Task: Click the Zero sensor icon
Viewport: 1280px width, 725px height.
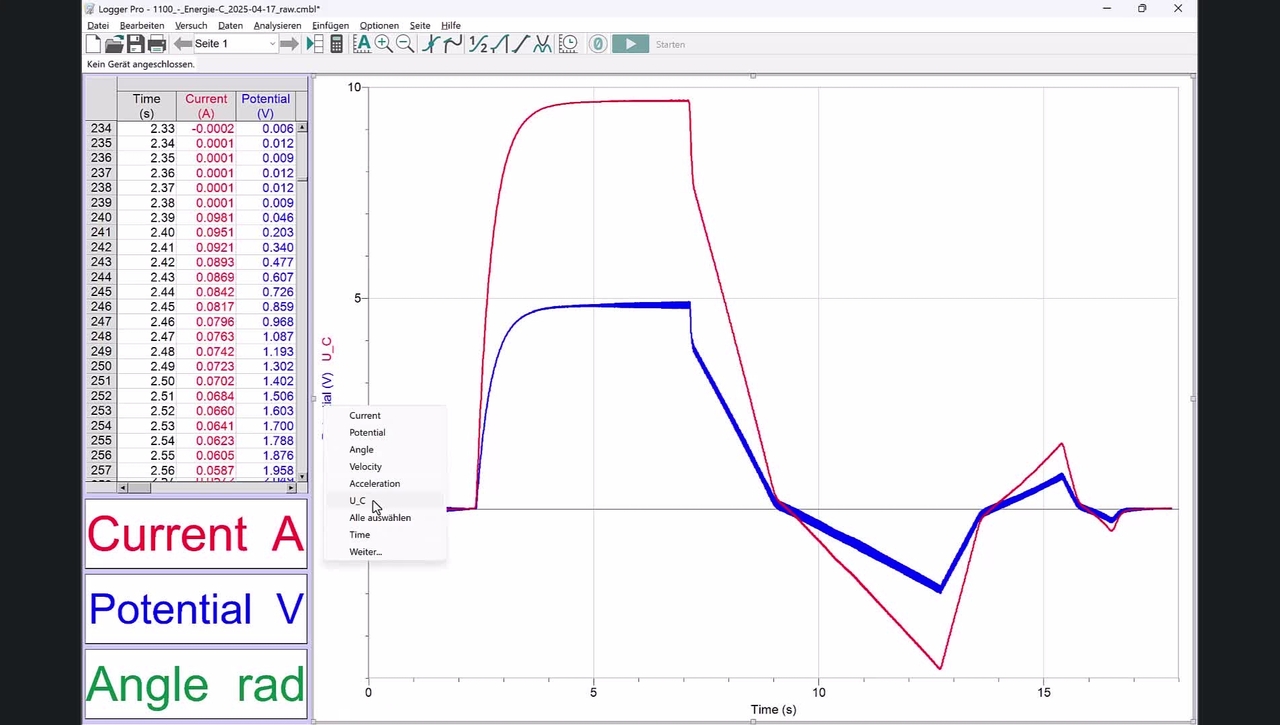Action: [x=598, y=44]
